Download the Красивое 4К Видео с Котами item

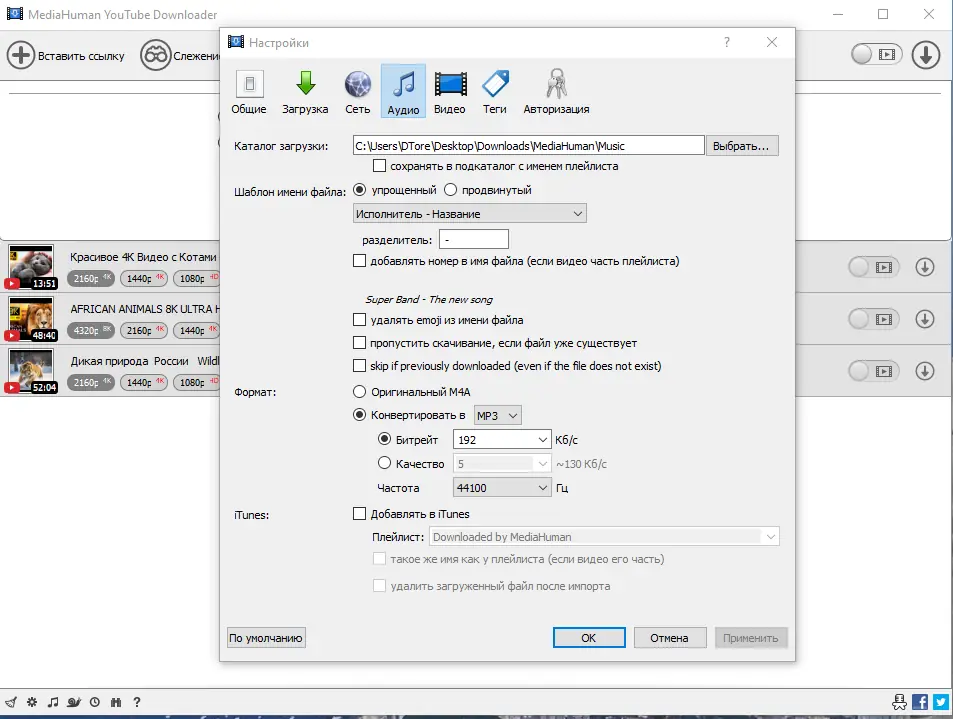(x=924, y=267)
